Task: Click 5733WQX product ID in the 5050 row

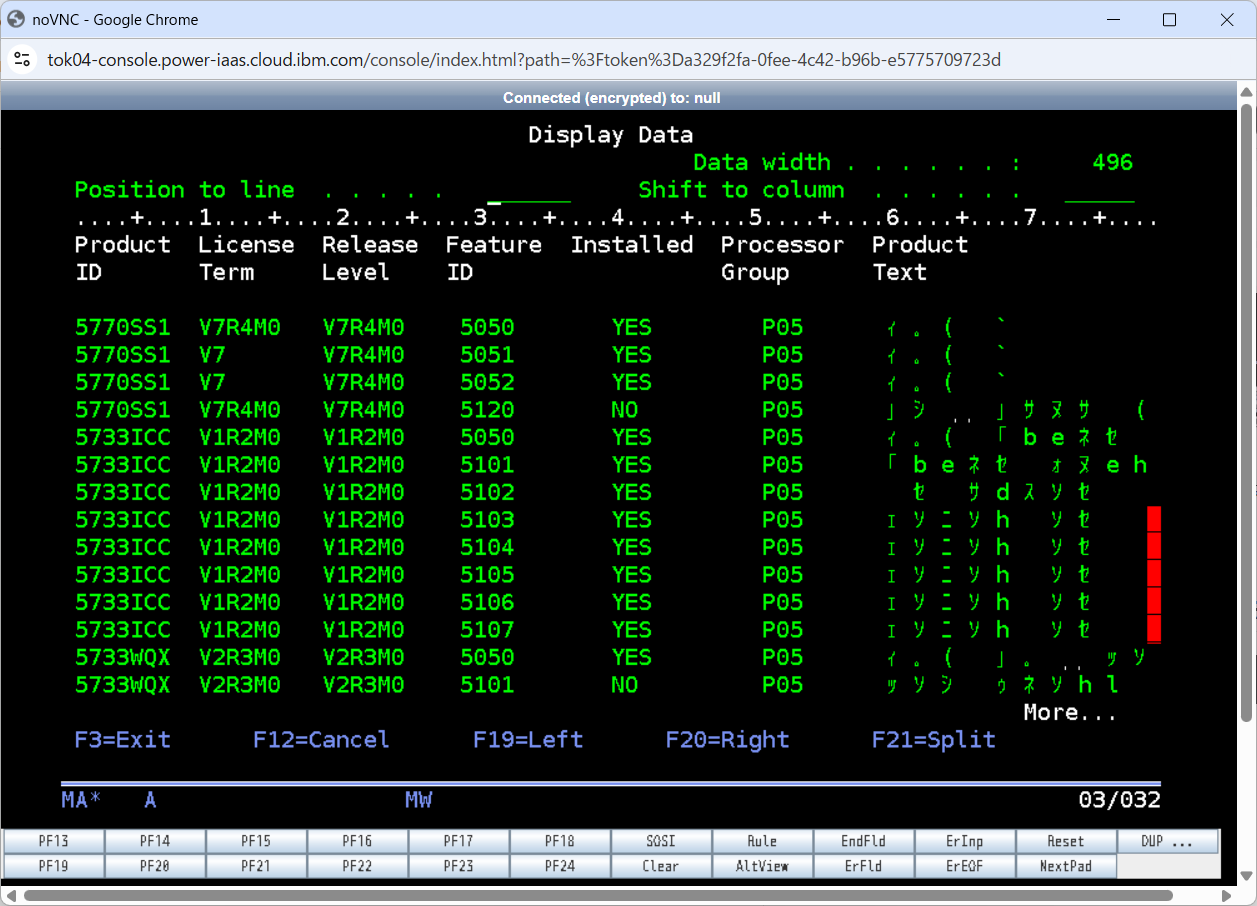Action: point(123,658)
